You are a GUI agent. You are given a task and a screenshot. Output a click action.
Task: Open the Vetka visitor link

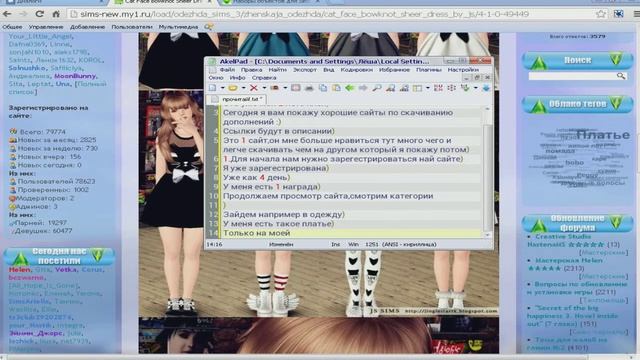(65, 270)
